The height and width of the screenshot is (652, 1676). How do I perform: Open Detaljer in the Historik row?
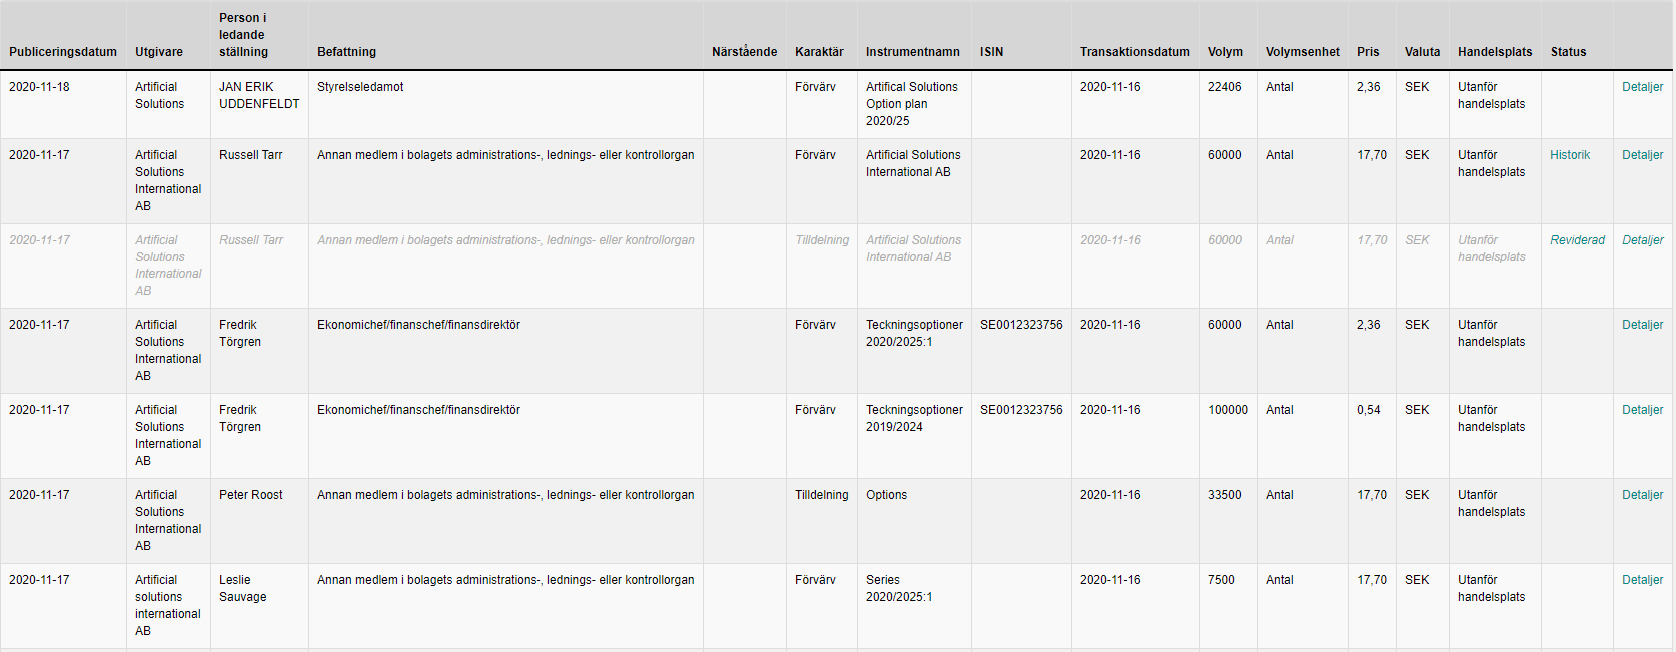tap(1642, 155)
